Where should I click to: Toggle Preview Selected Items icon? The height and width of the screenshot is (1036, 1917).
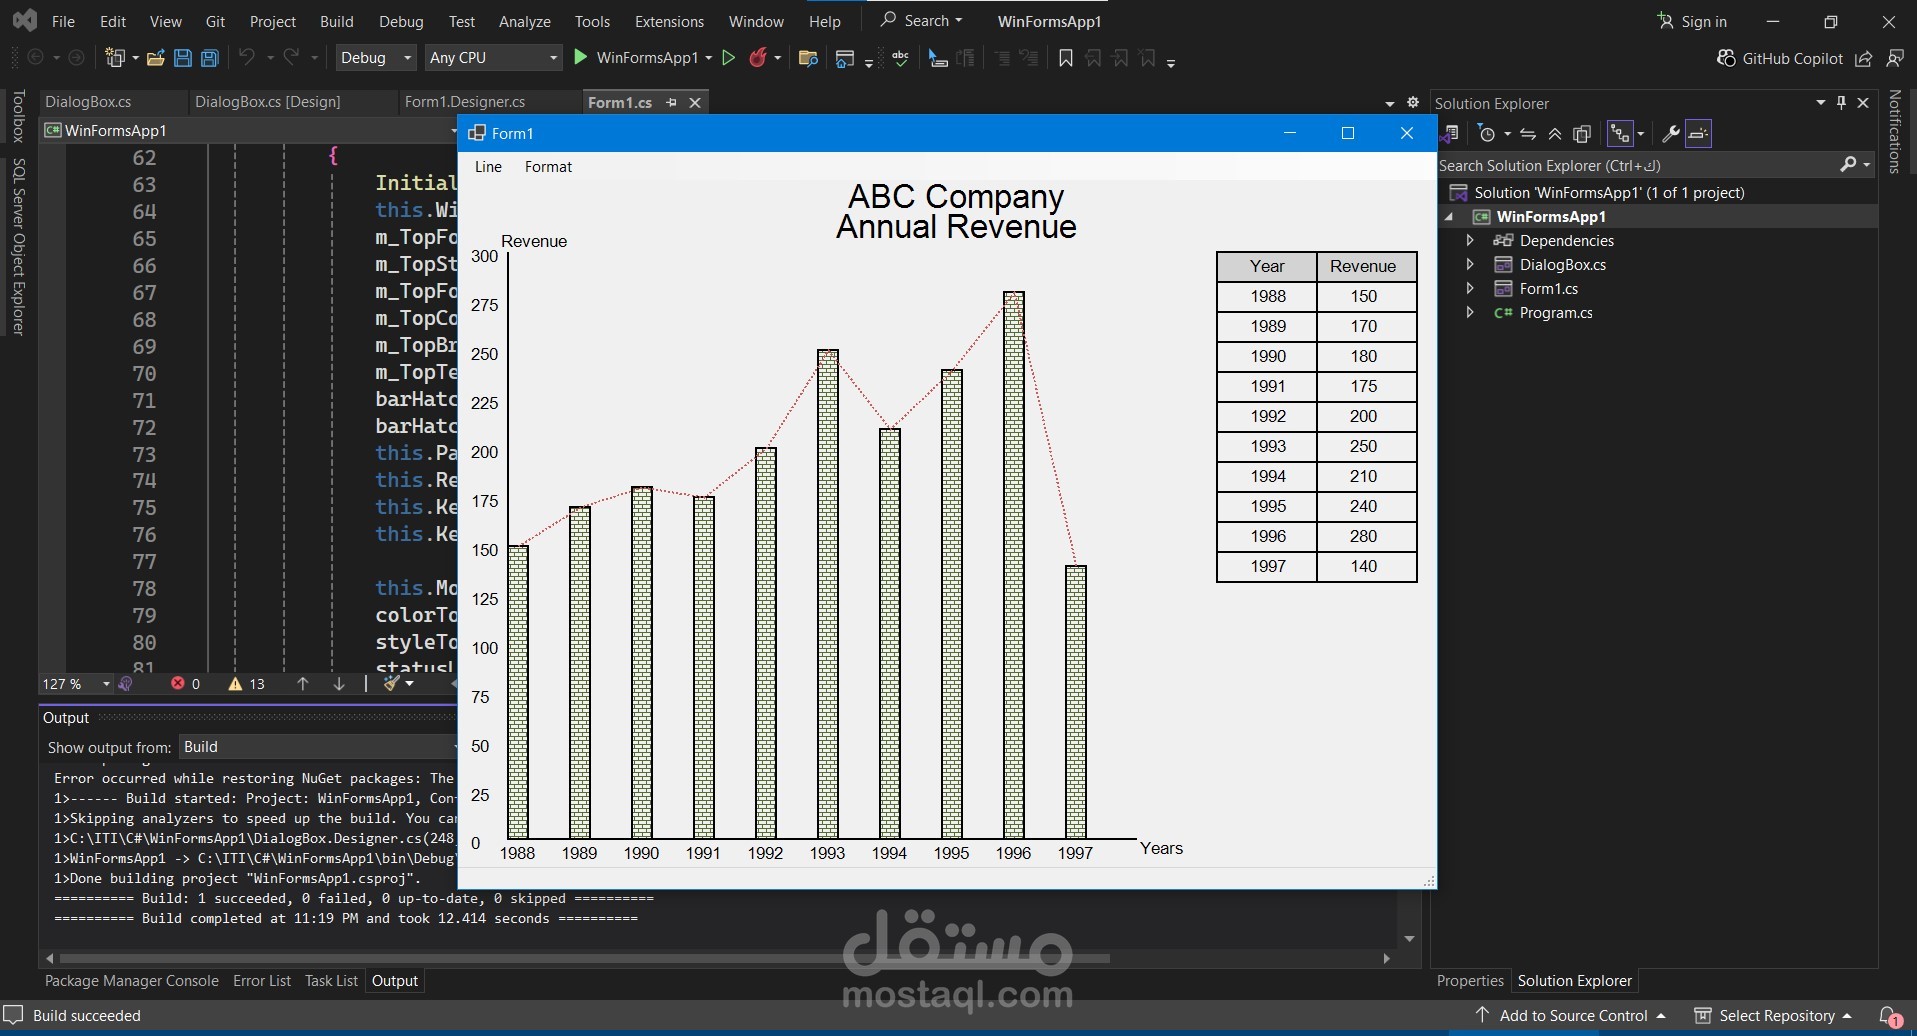click(1698, 134)
